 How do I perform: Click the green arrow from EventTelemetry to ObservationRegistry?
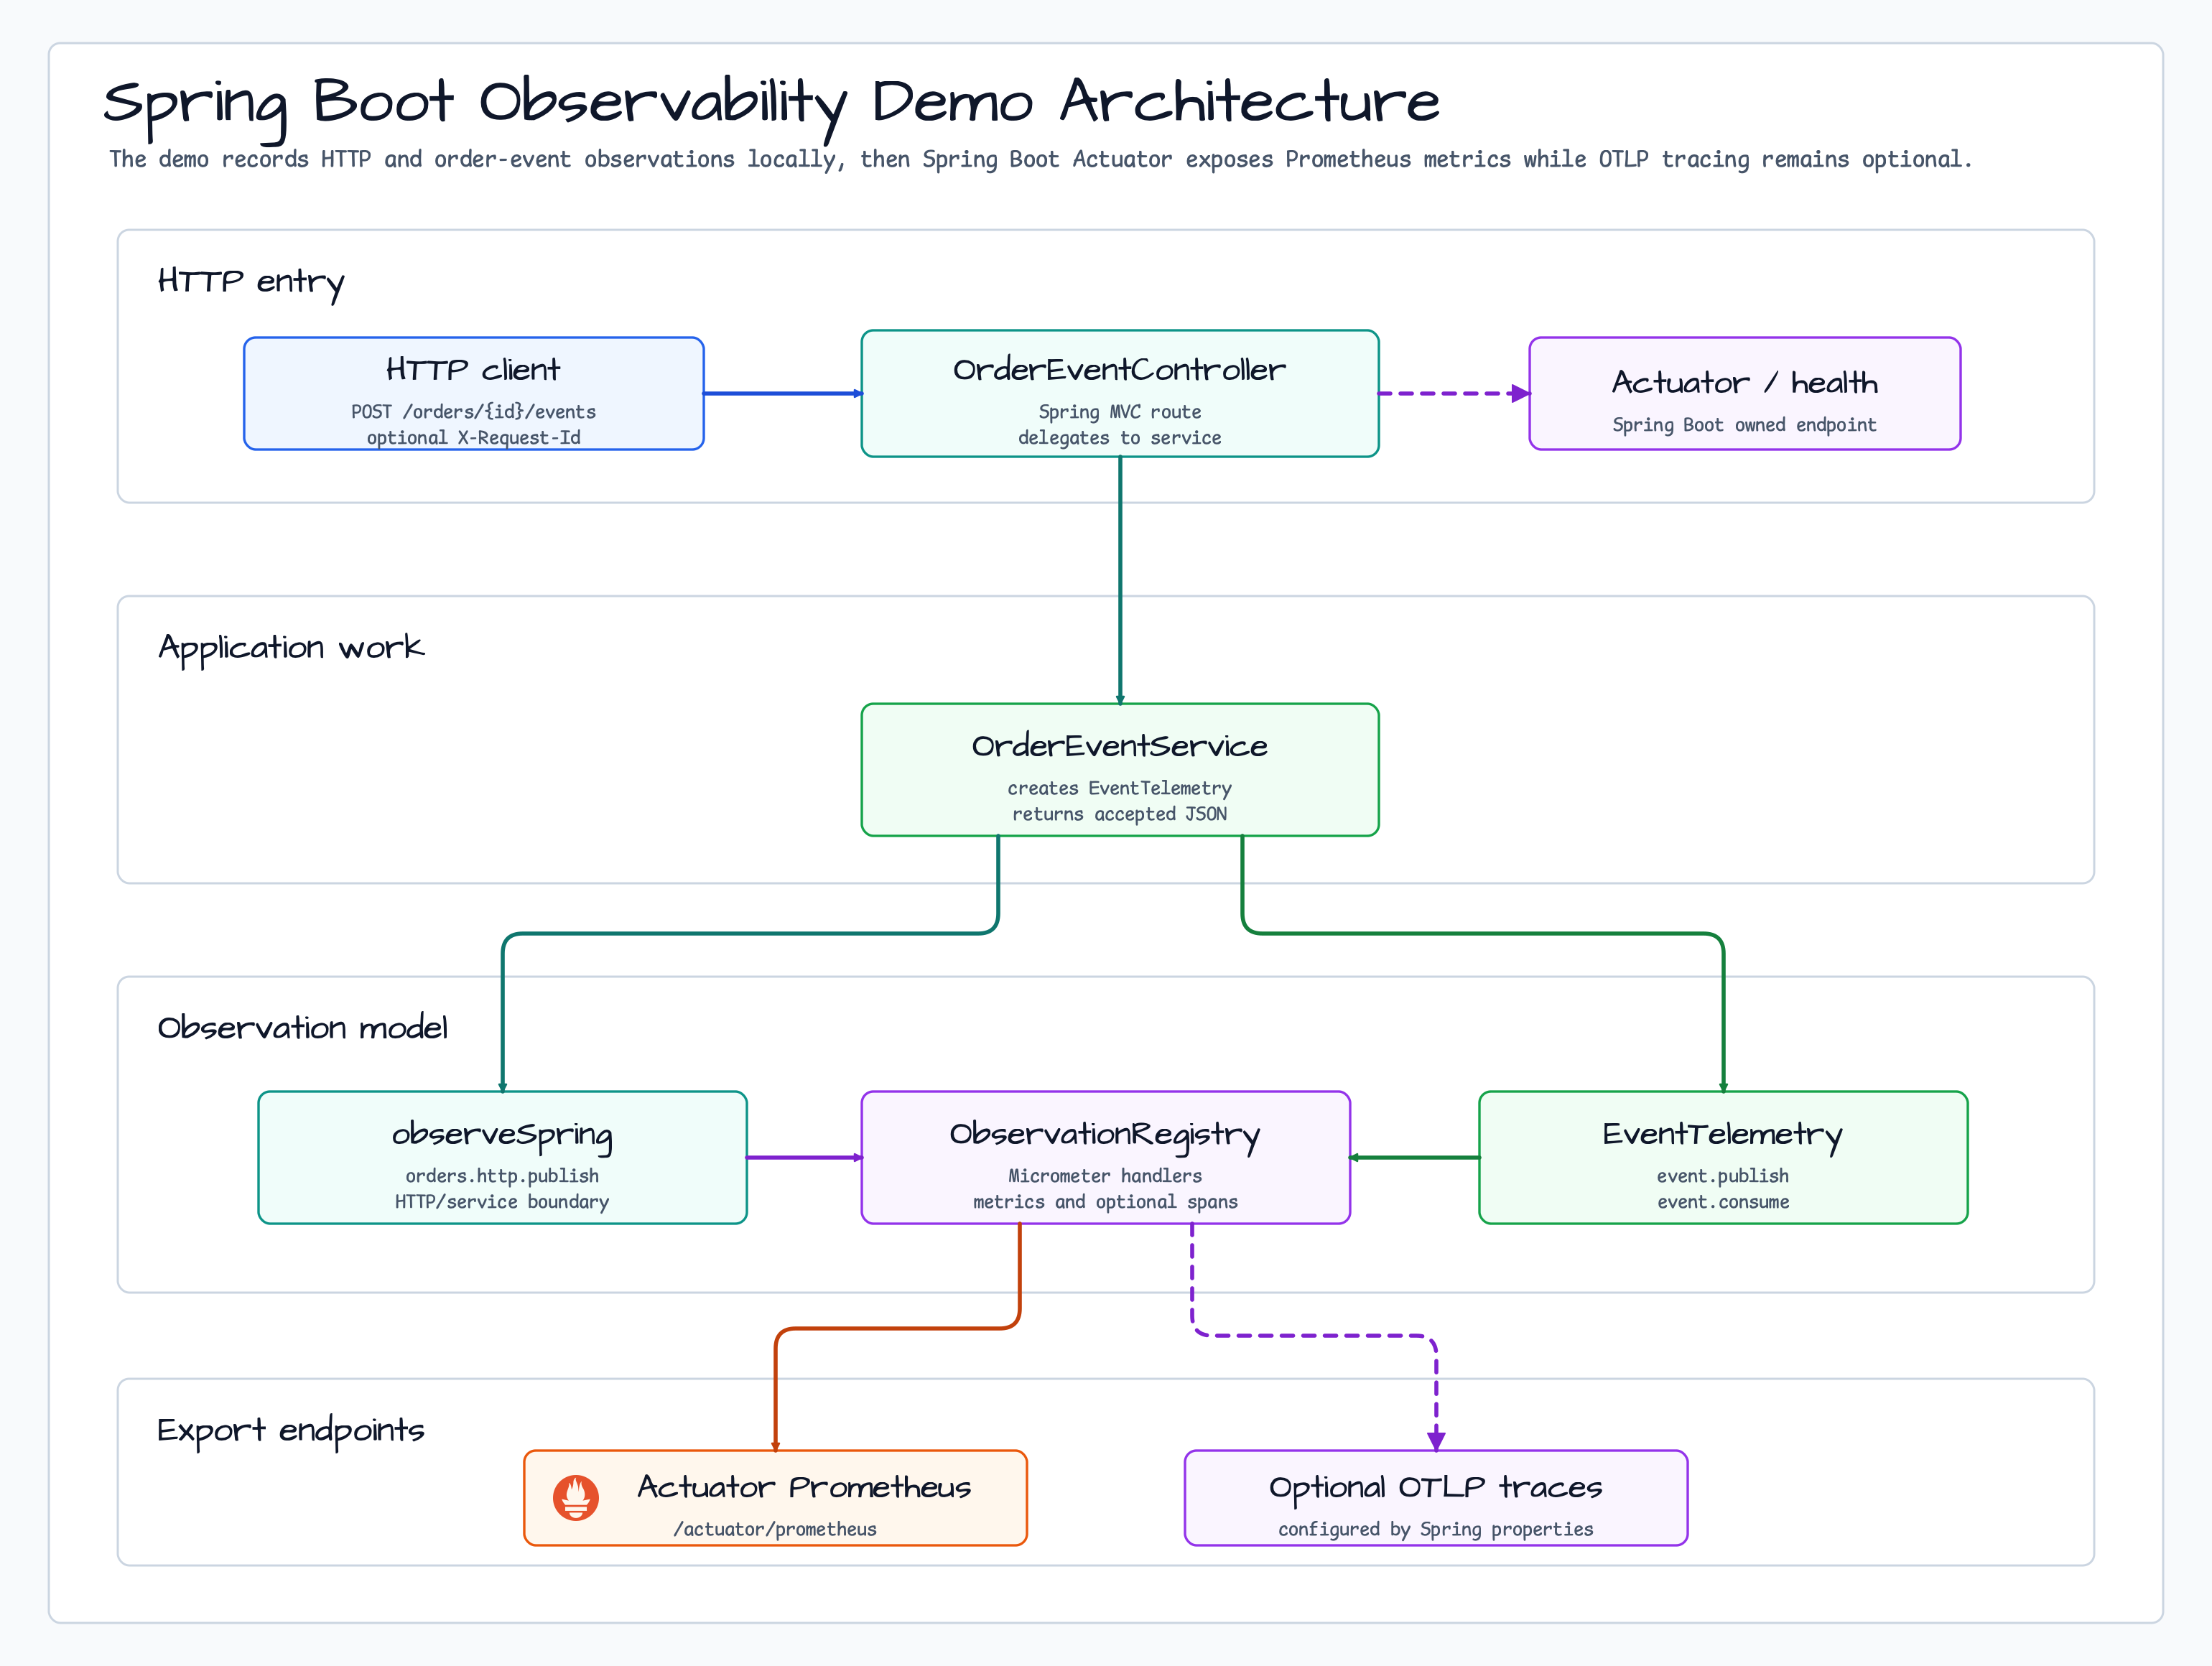pos(1414,1157)
